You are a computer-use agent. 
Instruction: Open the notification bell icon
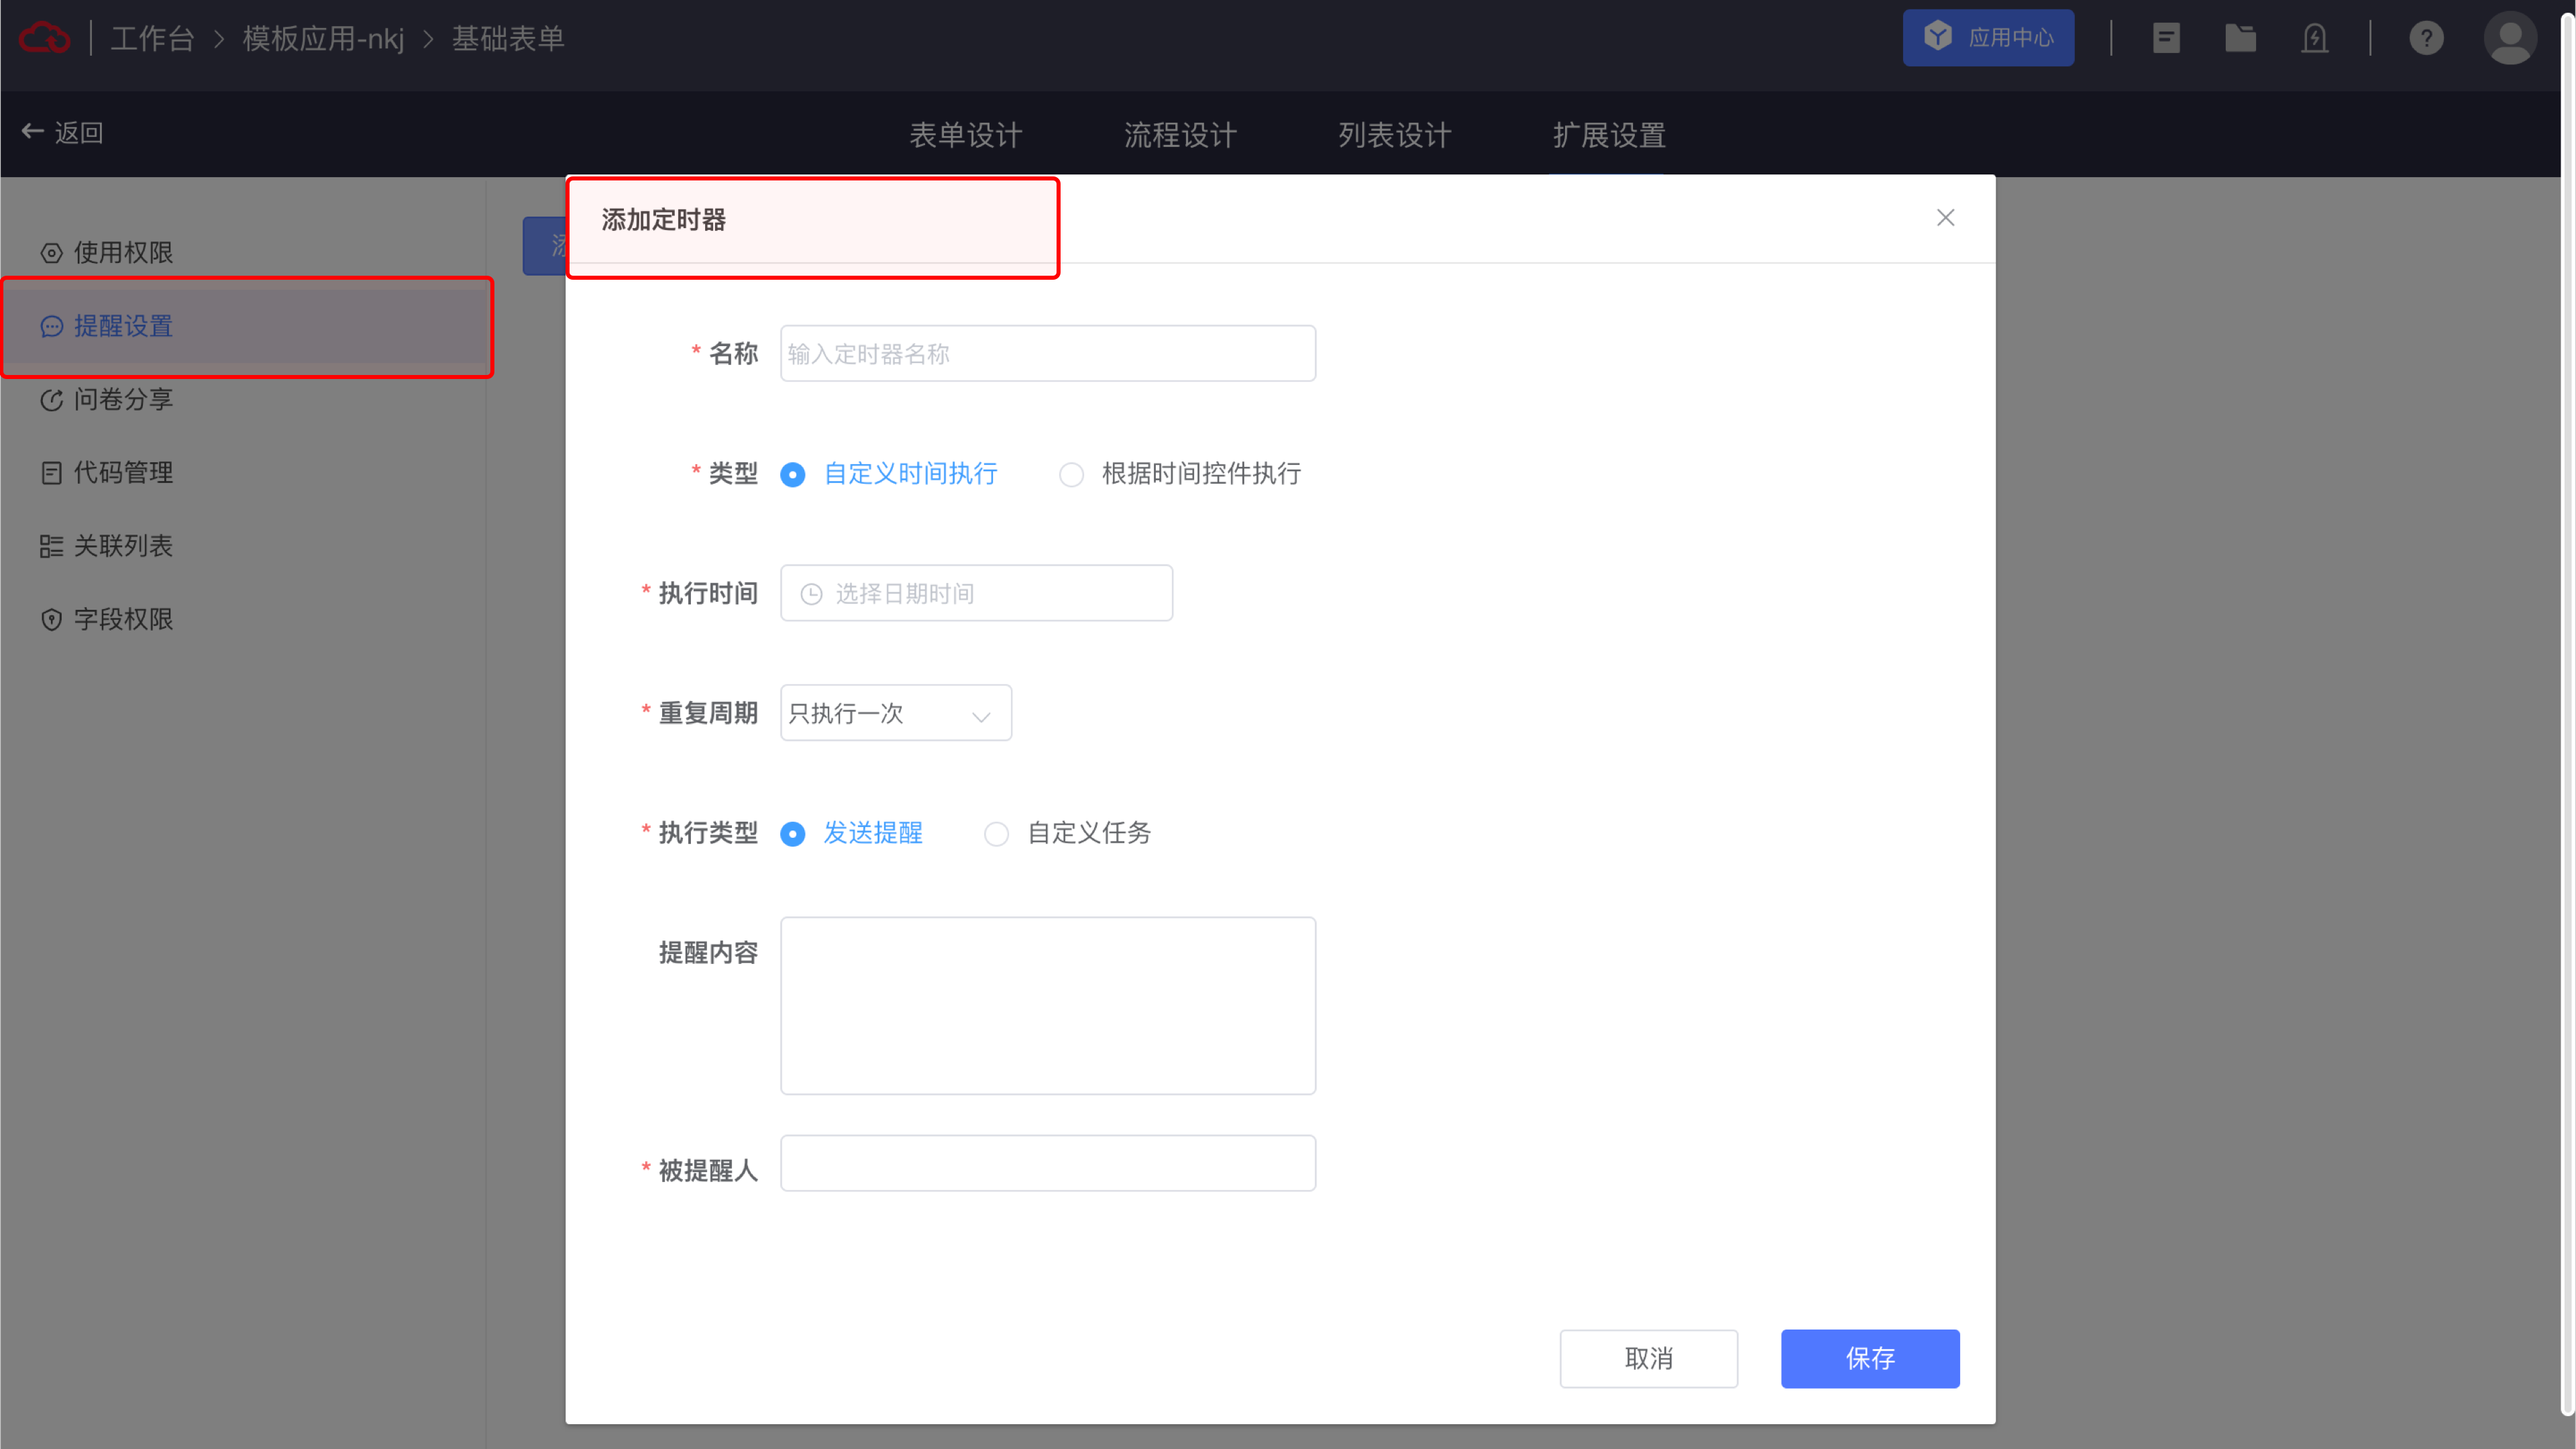[2314, 38]
